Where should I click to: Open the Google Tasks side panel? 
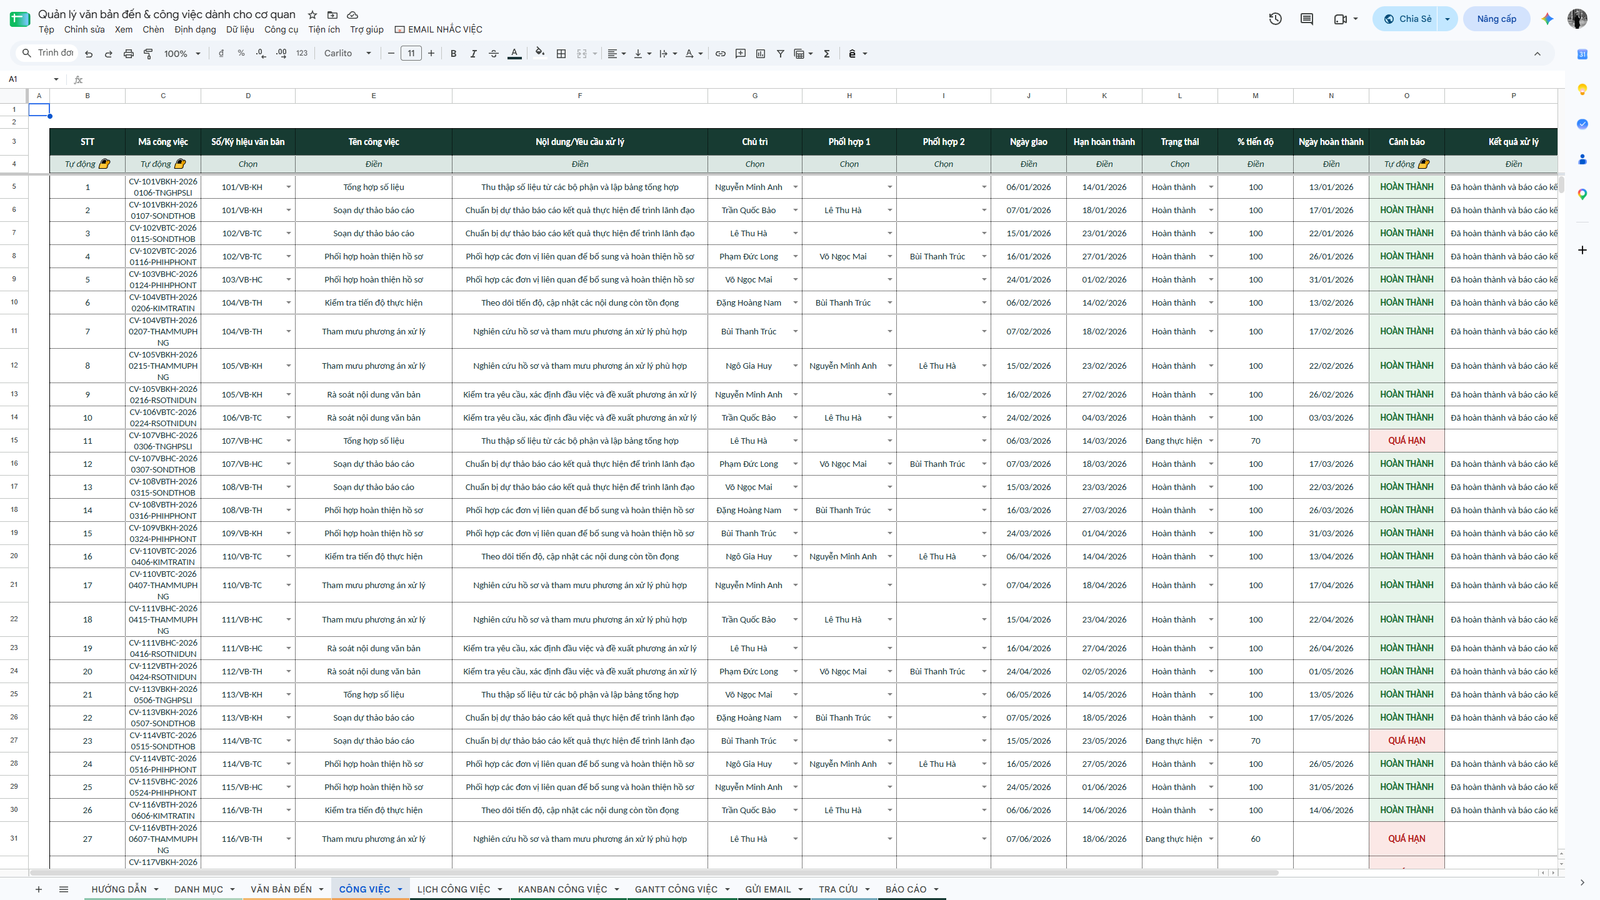[1582, 124]
